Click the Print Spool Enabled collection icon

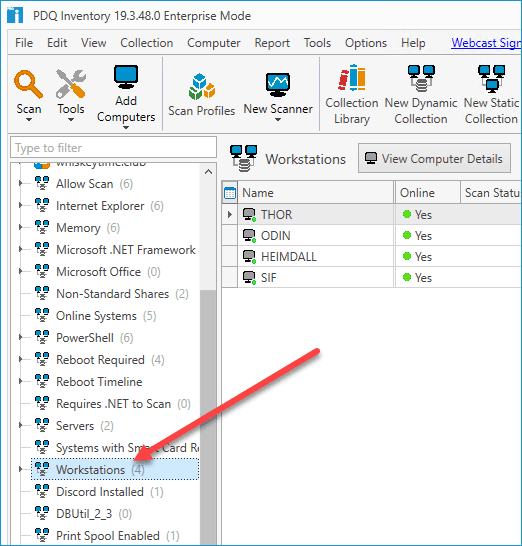click(x=42, y=535)
